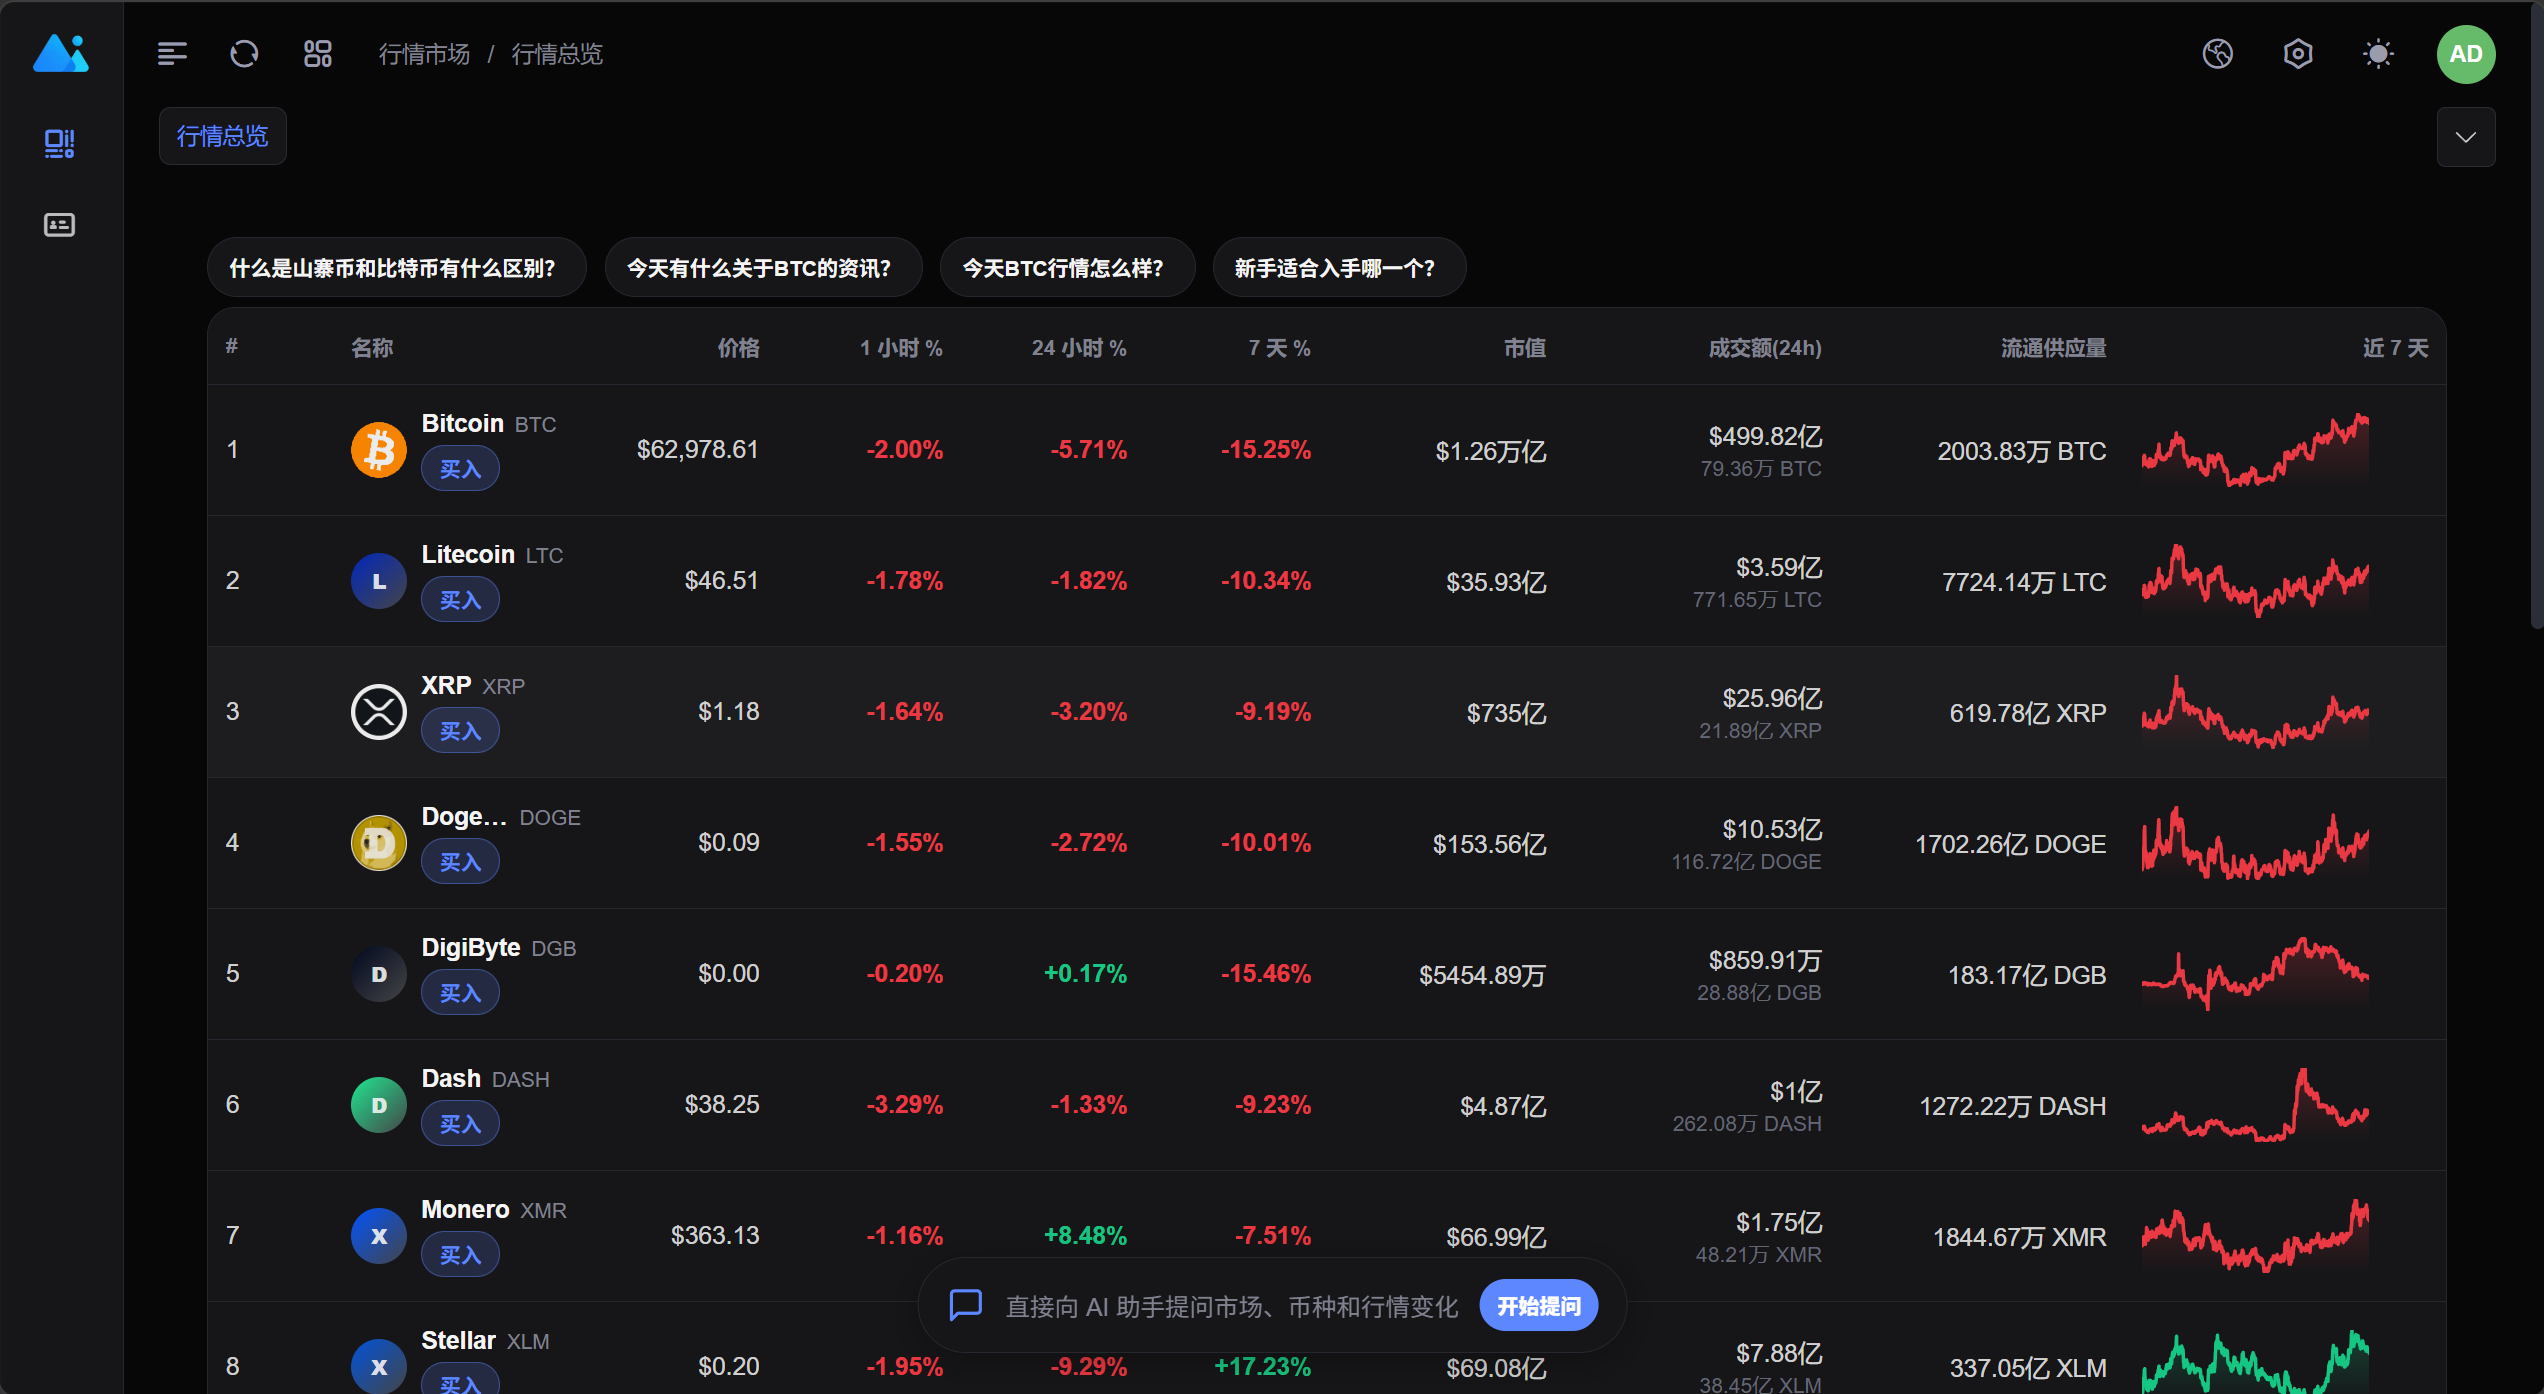Go to 行情市场 breadcrumb
The height and width of the screenshot is (1394, 2544).
point(424,54)
